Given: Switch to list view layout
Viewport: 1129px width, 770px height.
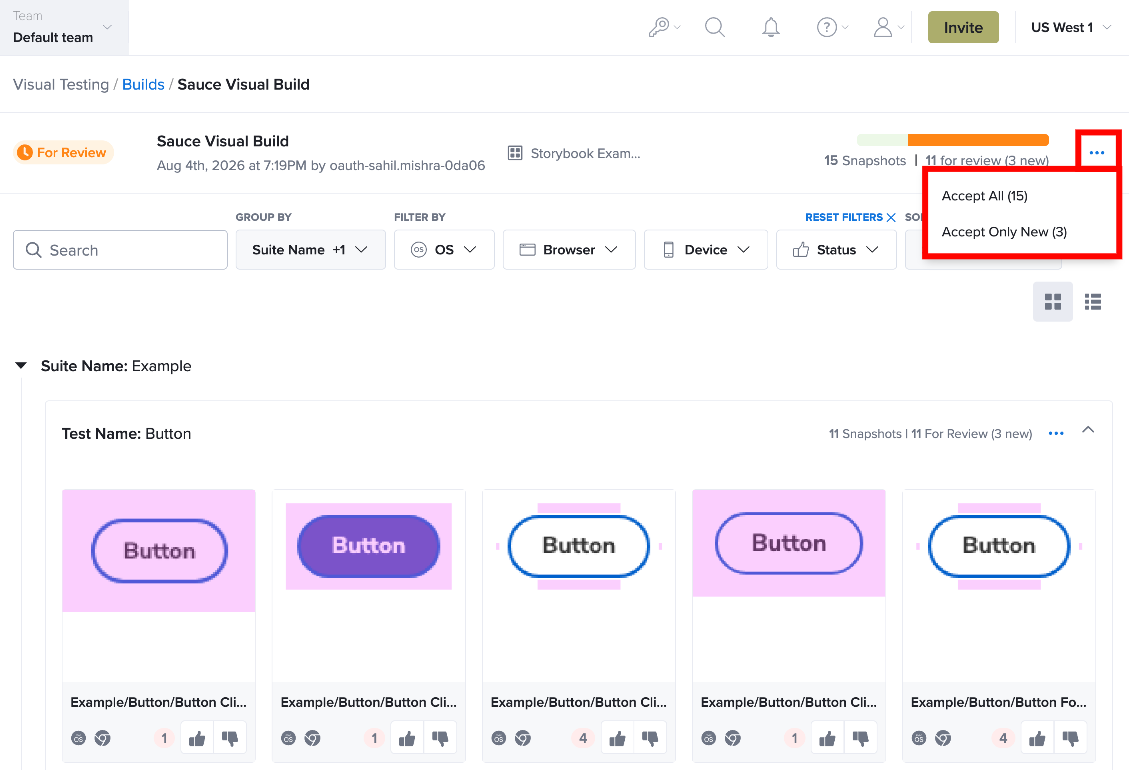Looking at the screenshot, I should tap(1093, 302).
